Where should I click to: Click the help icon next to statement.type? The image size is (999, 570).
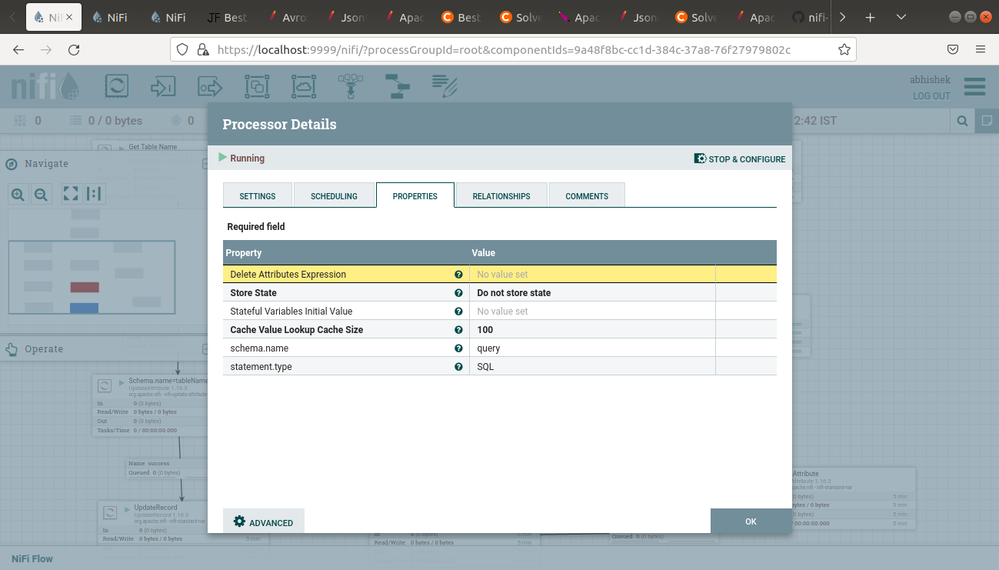459,367
